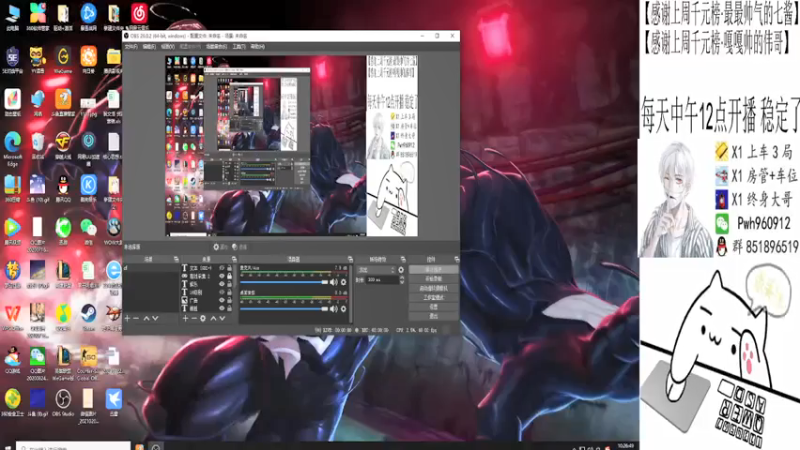
Task: Open the 文件(F) menu in OBS
Action: 131,46
